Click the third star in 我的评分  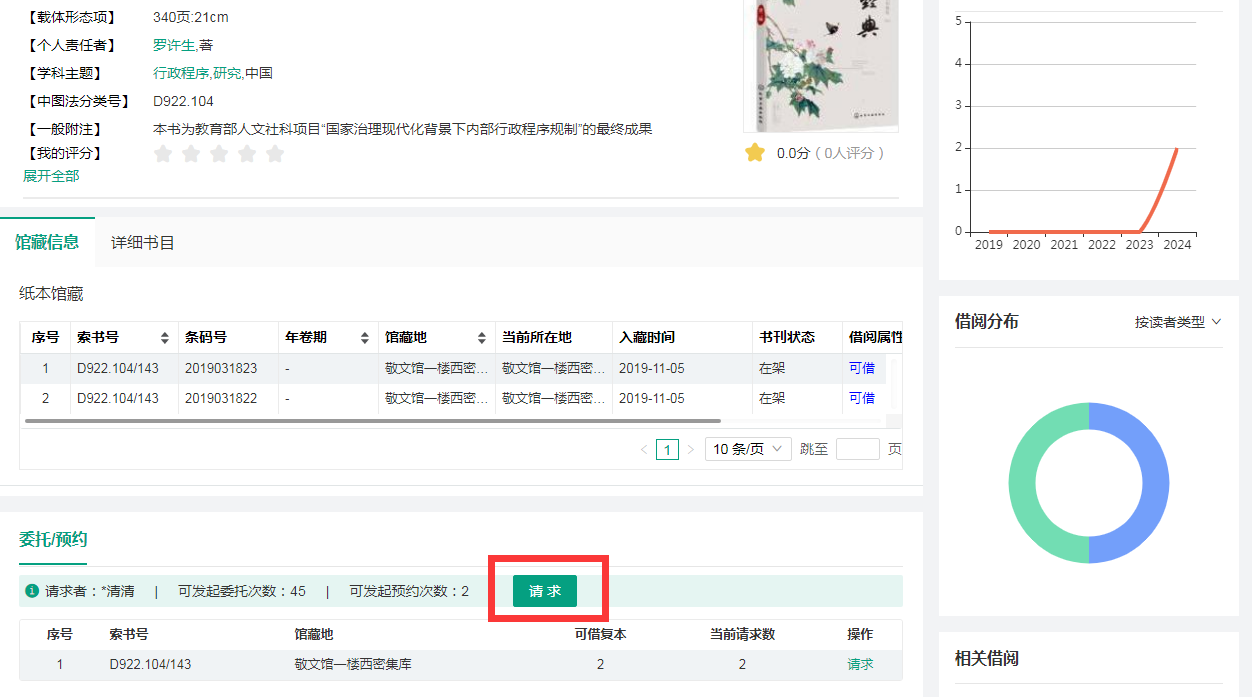pyautogui.click(x=219, y=154)
